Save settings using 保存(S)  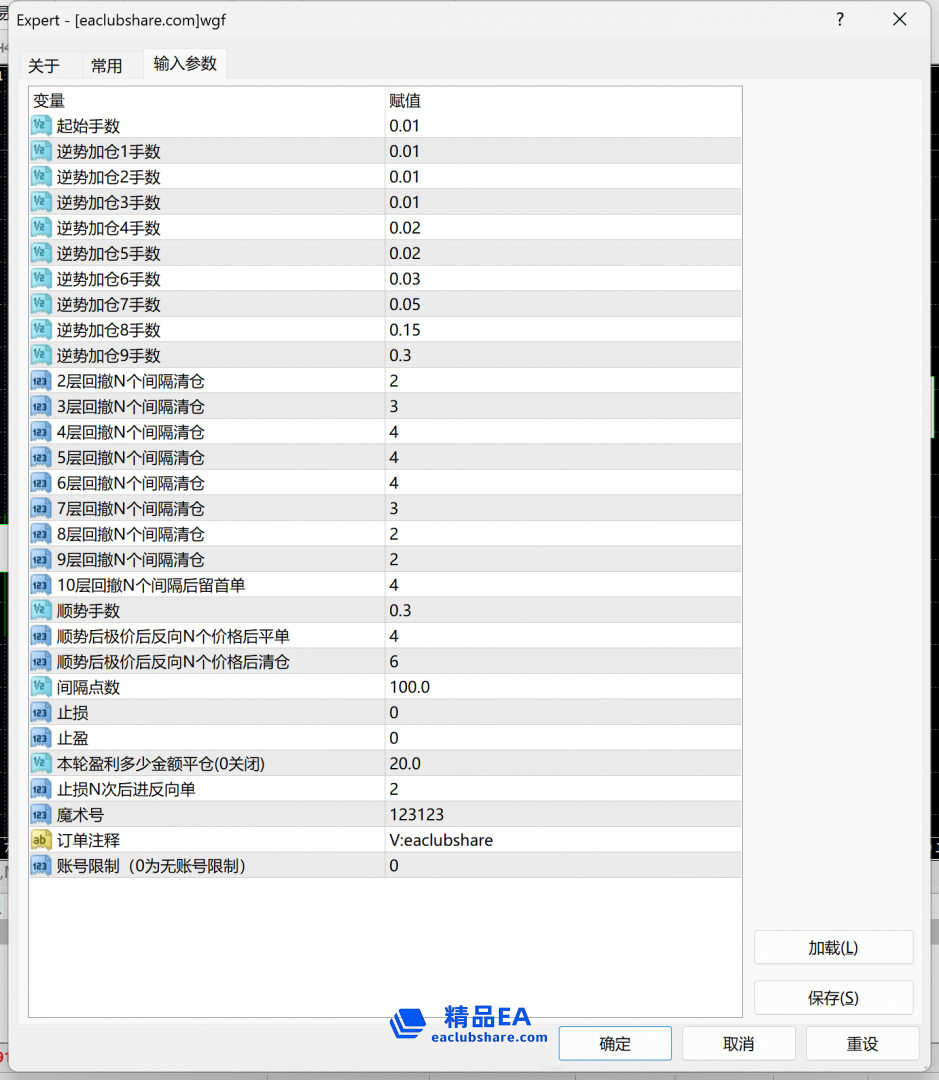pos(833,998)
